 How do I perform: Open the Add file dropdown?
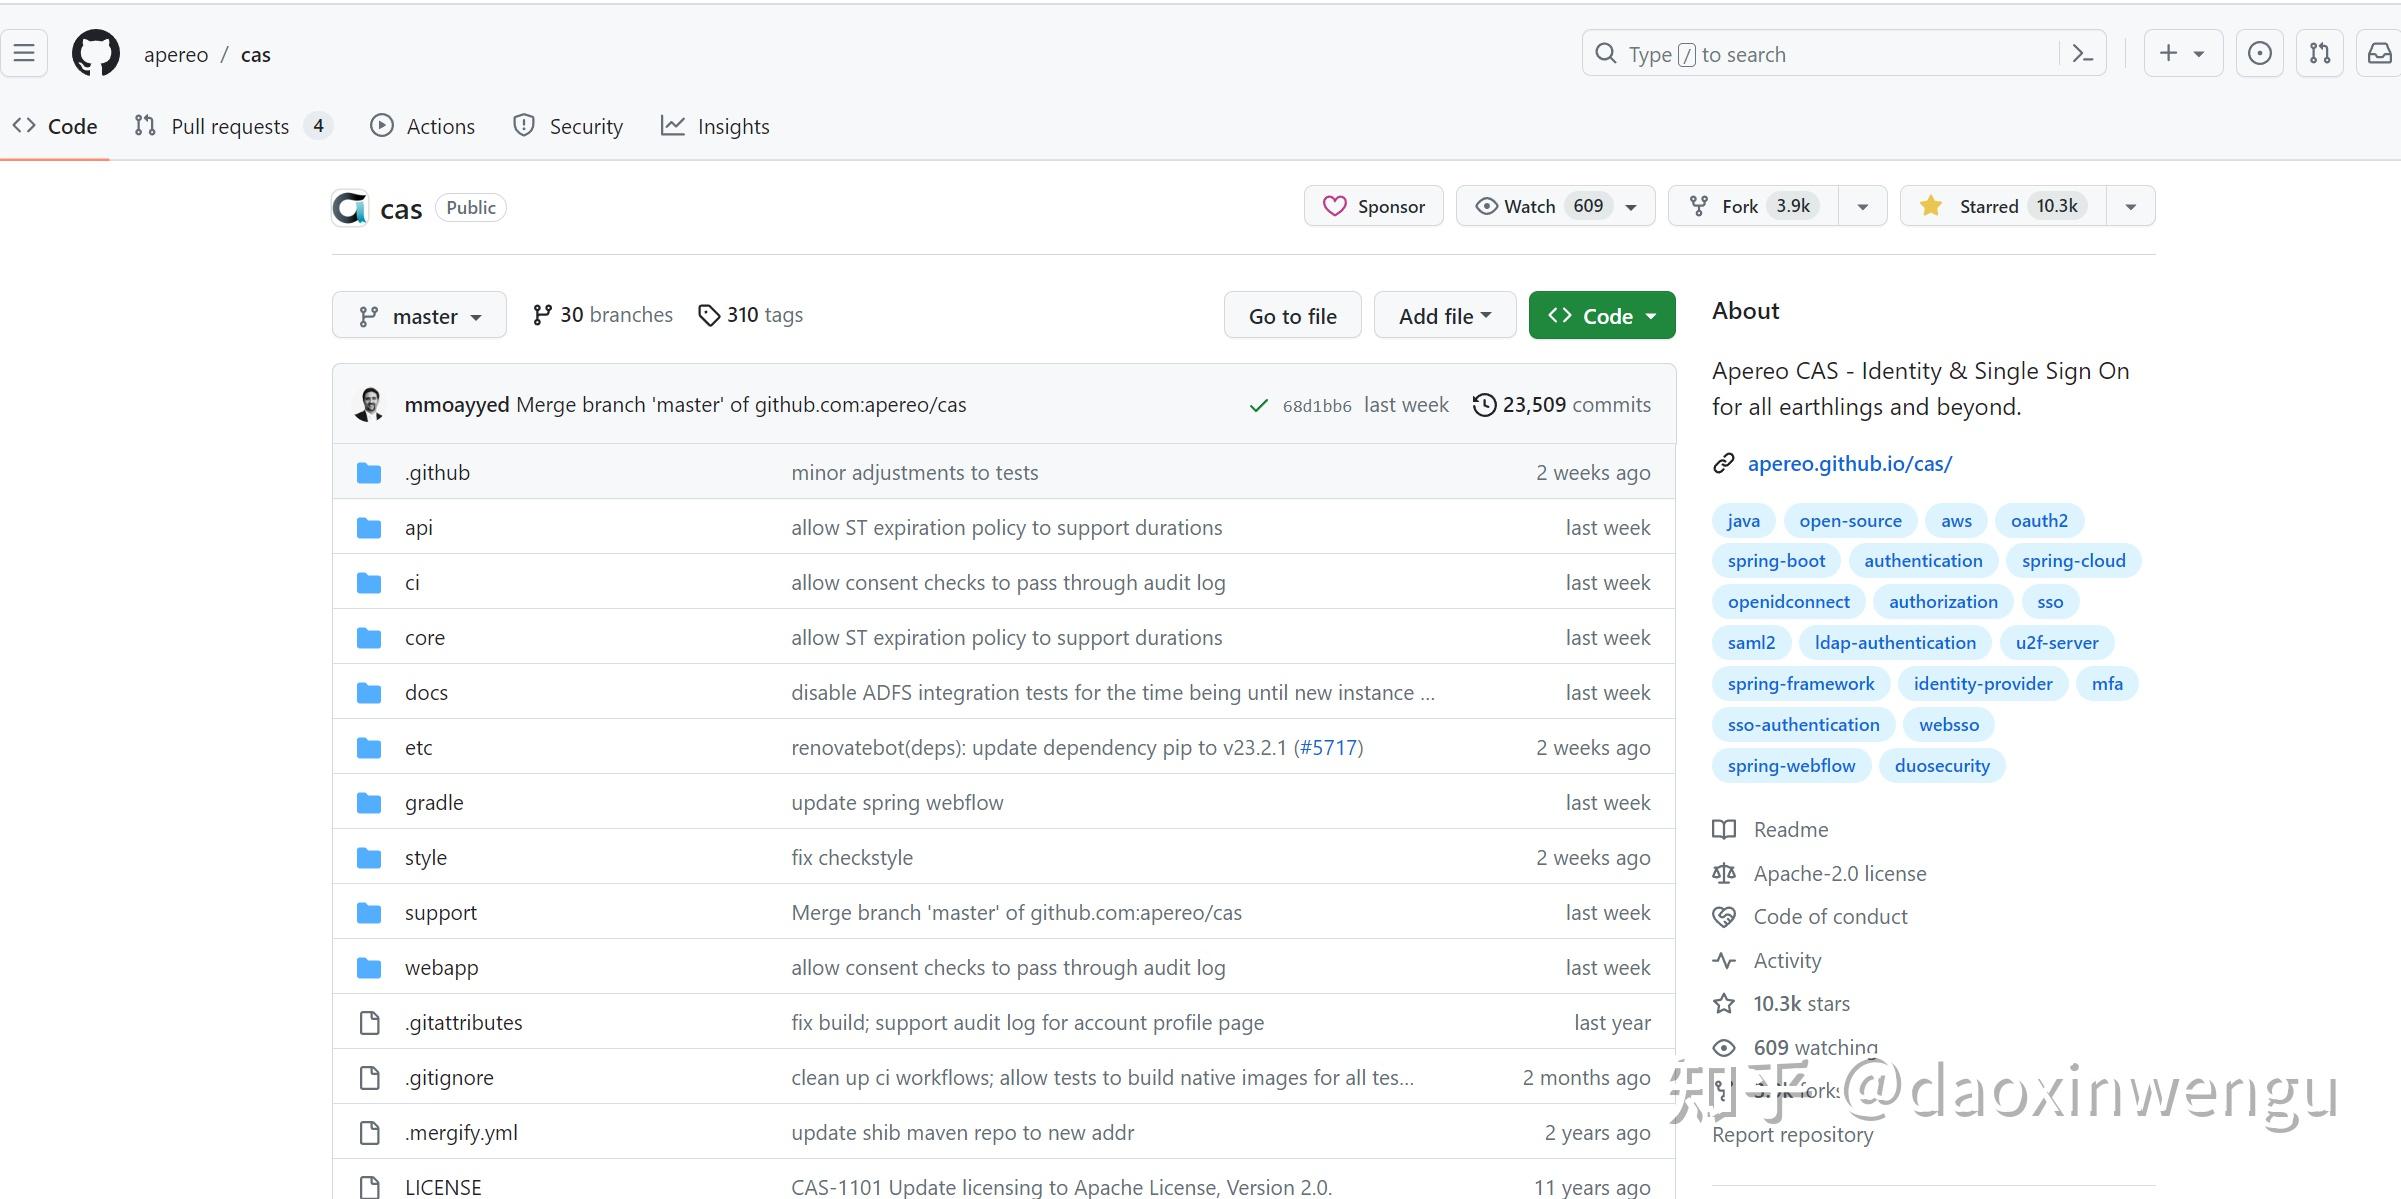click(x=1444, y=316)
